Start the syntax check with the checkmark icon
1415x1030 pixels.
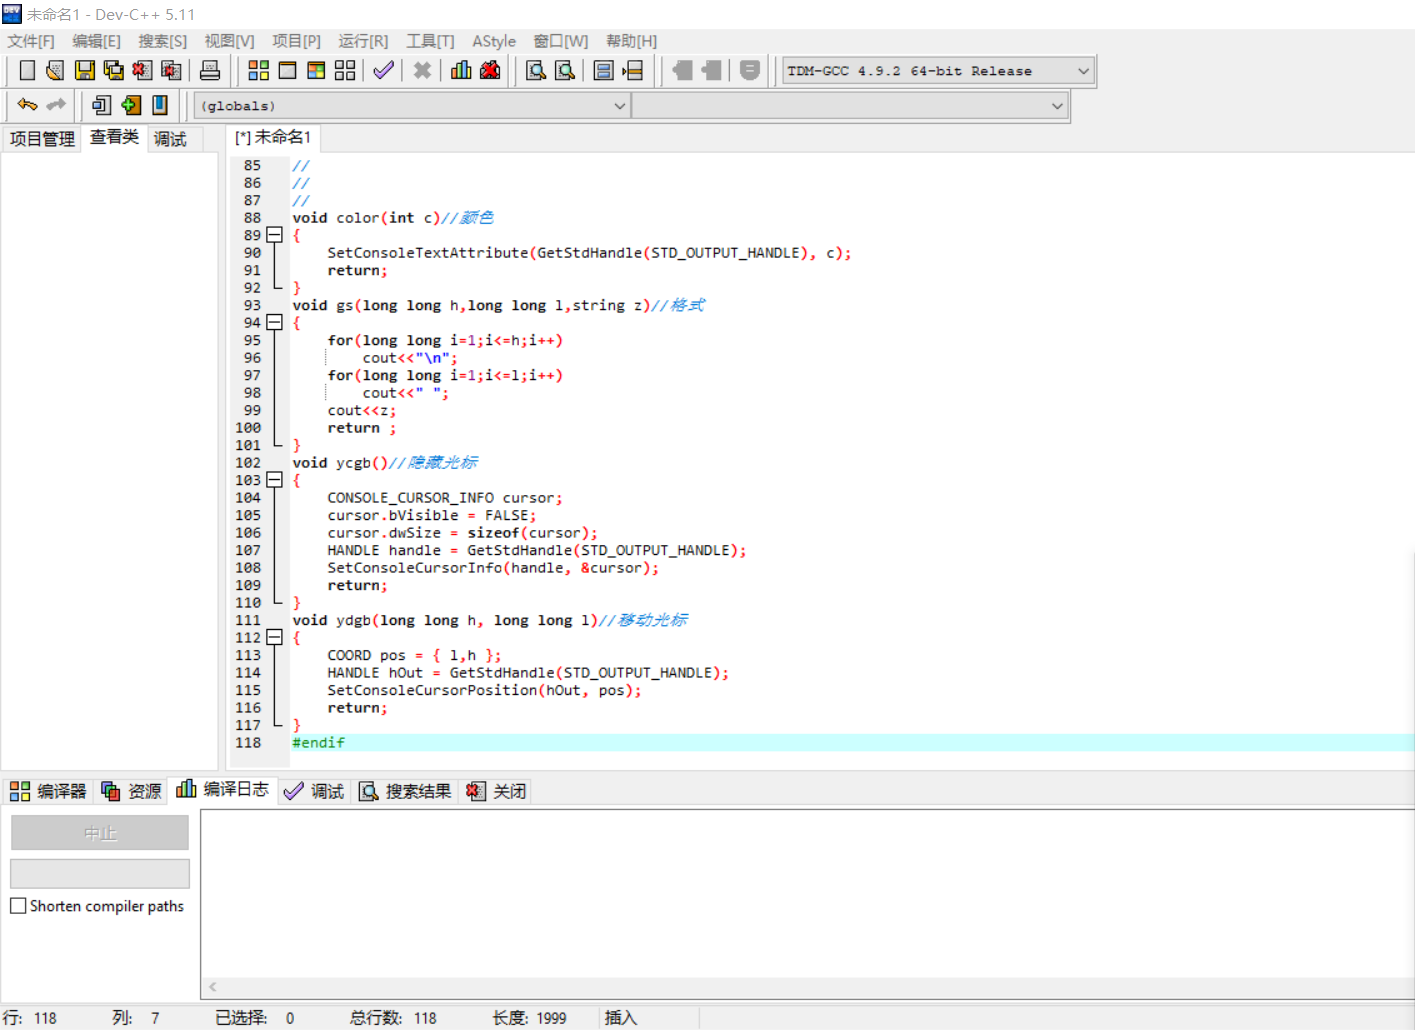click(x=383, y=70)
